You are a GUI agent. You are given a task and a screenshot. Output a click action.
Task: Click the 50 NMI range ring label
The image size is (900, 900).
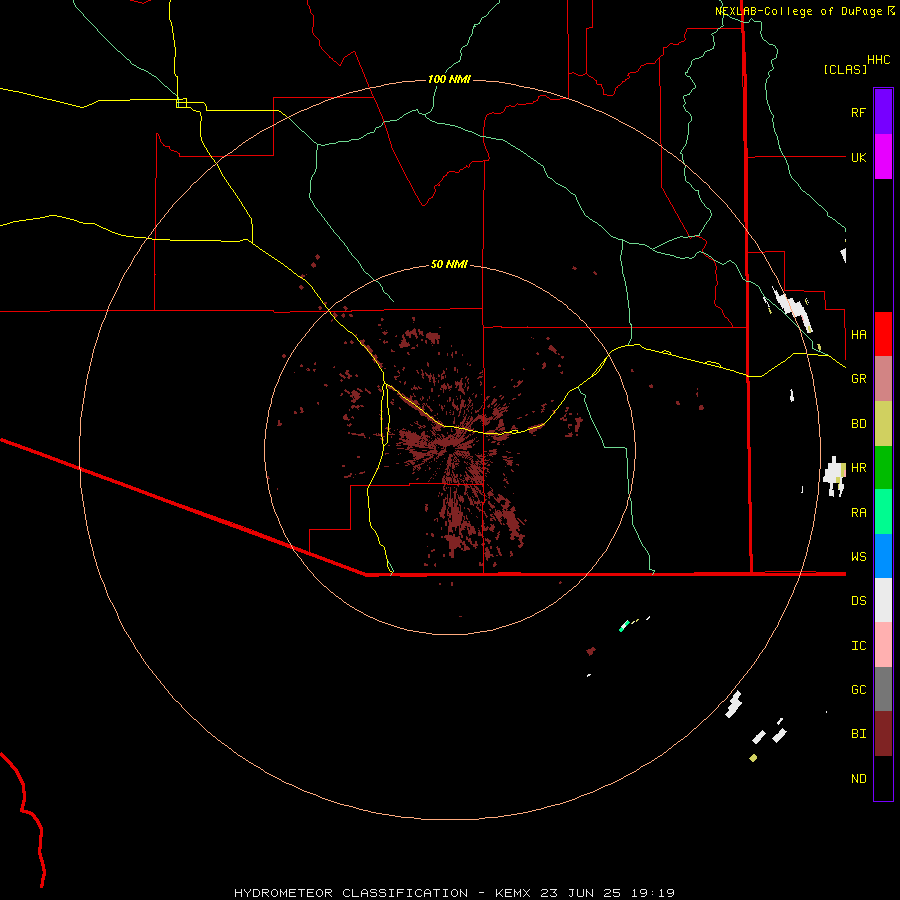point(449,264)
